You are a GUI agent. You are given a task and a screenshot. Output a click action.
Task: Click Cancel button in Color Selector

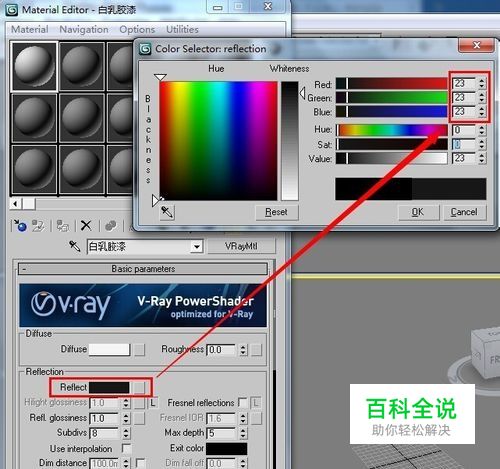click(464, 212)
